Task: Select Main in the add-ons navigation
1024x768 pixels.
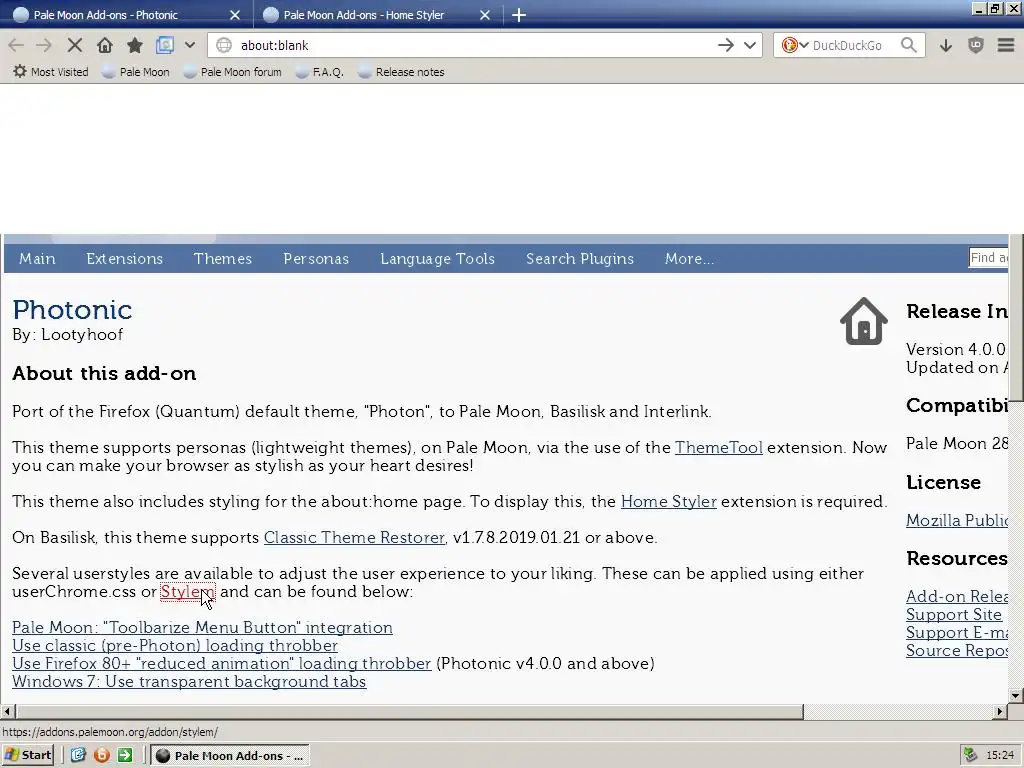Action: 37,259
